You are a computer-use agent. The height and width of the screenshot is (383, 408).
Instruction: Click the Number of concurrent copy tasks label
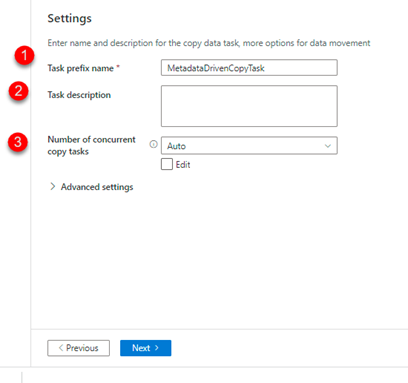pos(91,145)
